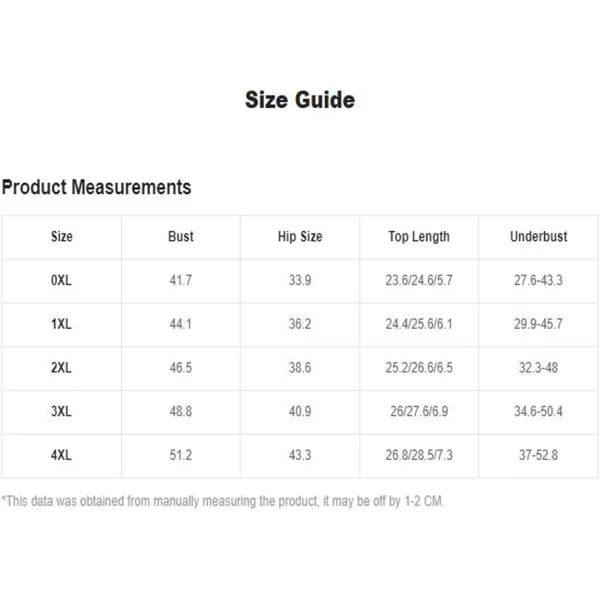Click the 0XL size row label
Viewport: 600px width, 600px height.
[x=61, y=280]
